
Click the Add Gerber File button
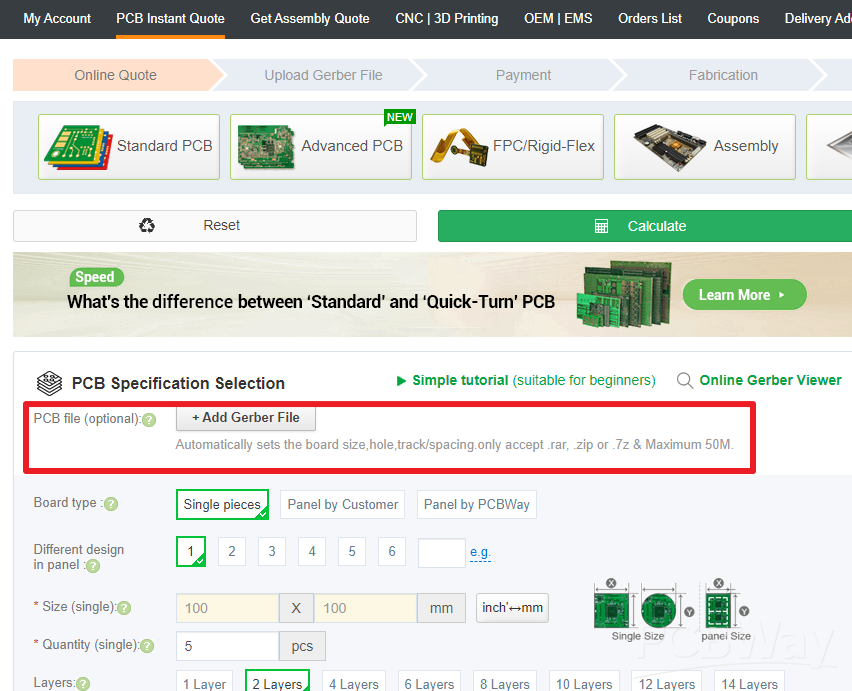pyautogui.click(x=246, y=418)
